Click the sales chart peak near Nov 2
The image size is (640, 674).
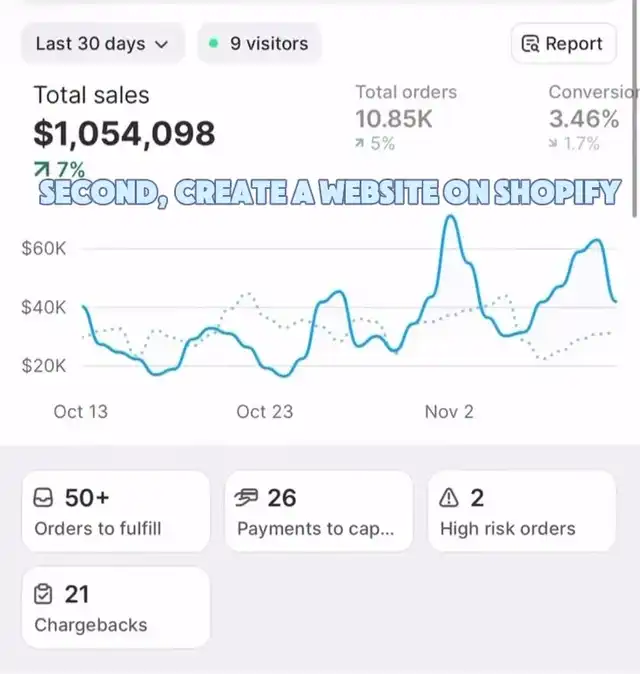(x=451, y=217)
